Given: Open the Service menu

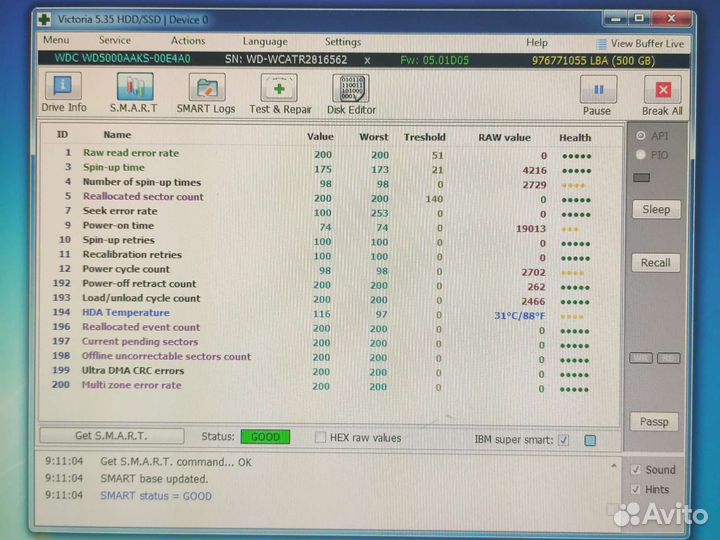Looking at the screenshot, I should (114, 41).
